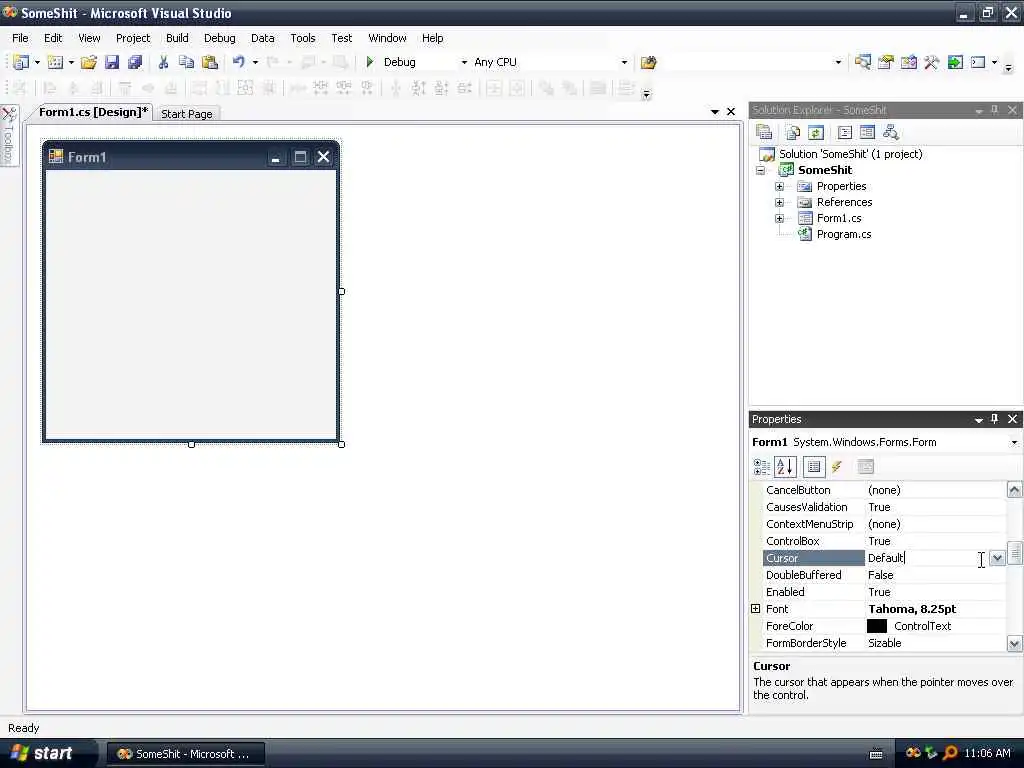The image size is (1024, 768).
Task: Show Events with the lightning bolt icon
Action: tap(837, 466)
